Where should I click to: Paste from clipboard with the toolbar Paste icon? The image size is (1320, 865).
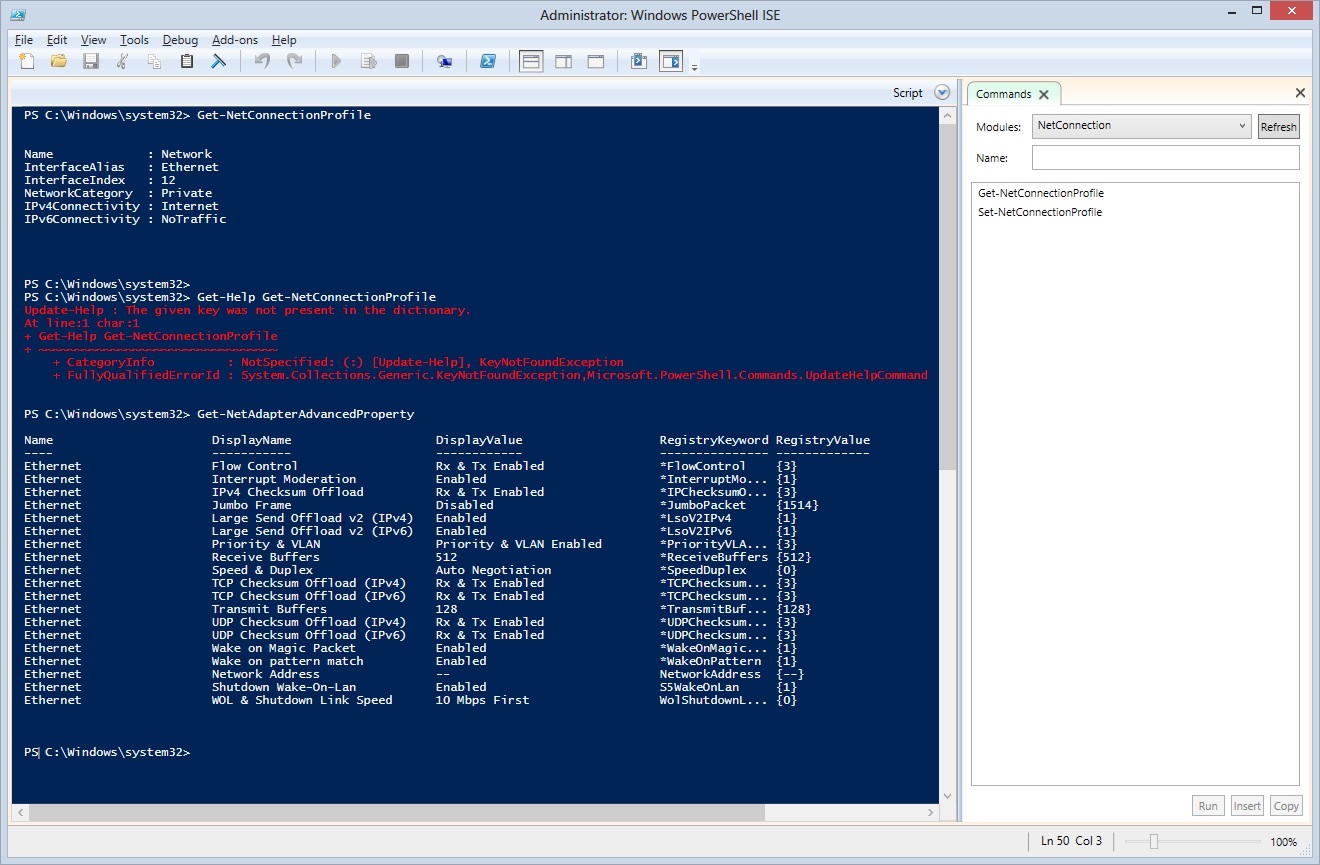coord(187,62)
